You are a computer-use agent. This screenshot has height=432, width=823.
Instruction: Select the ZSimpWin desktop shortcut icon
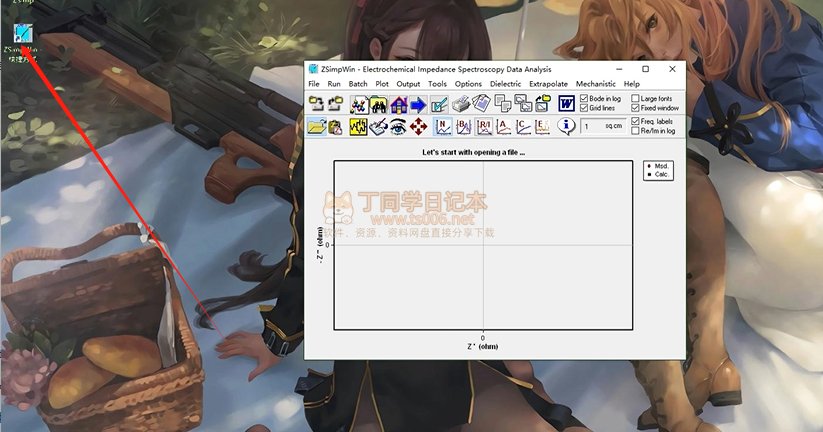[x=20, y=35]
